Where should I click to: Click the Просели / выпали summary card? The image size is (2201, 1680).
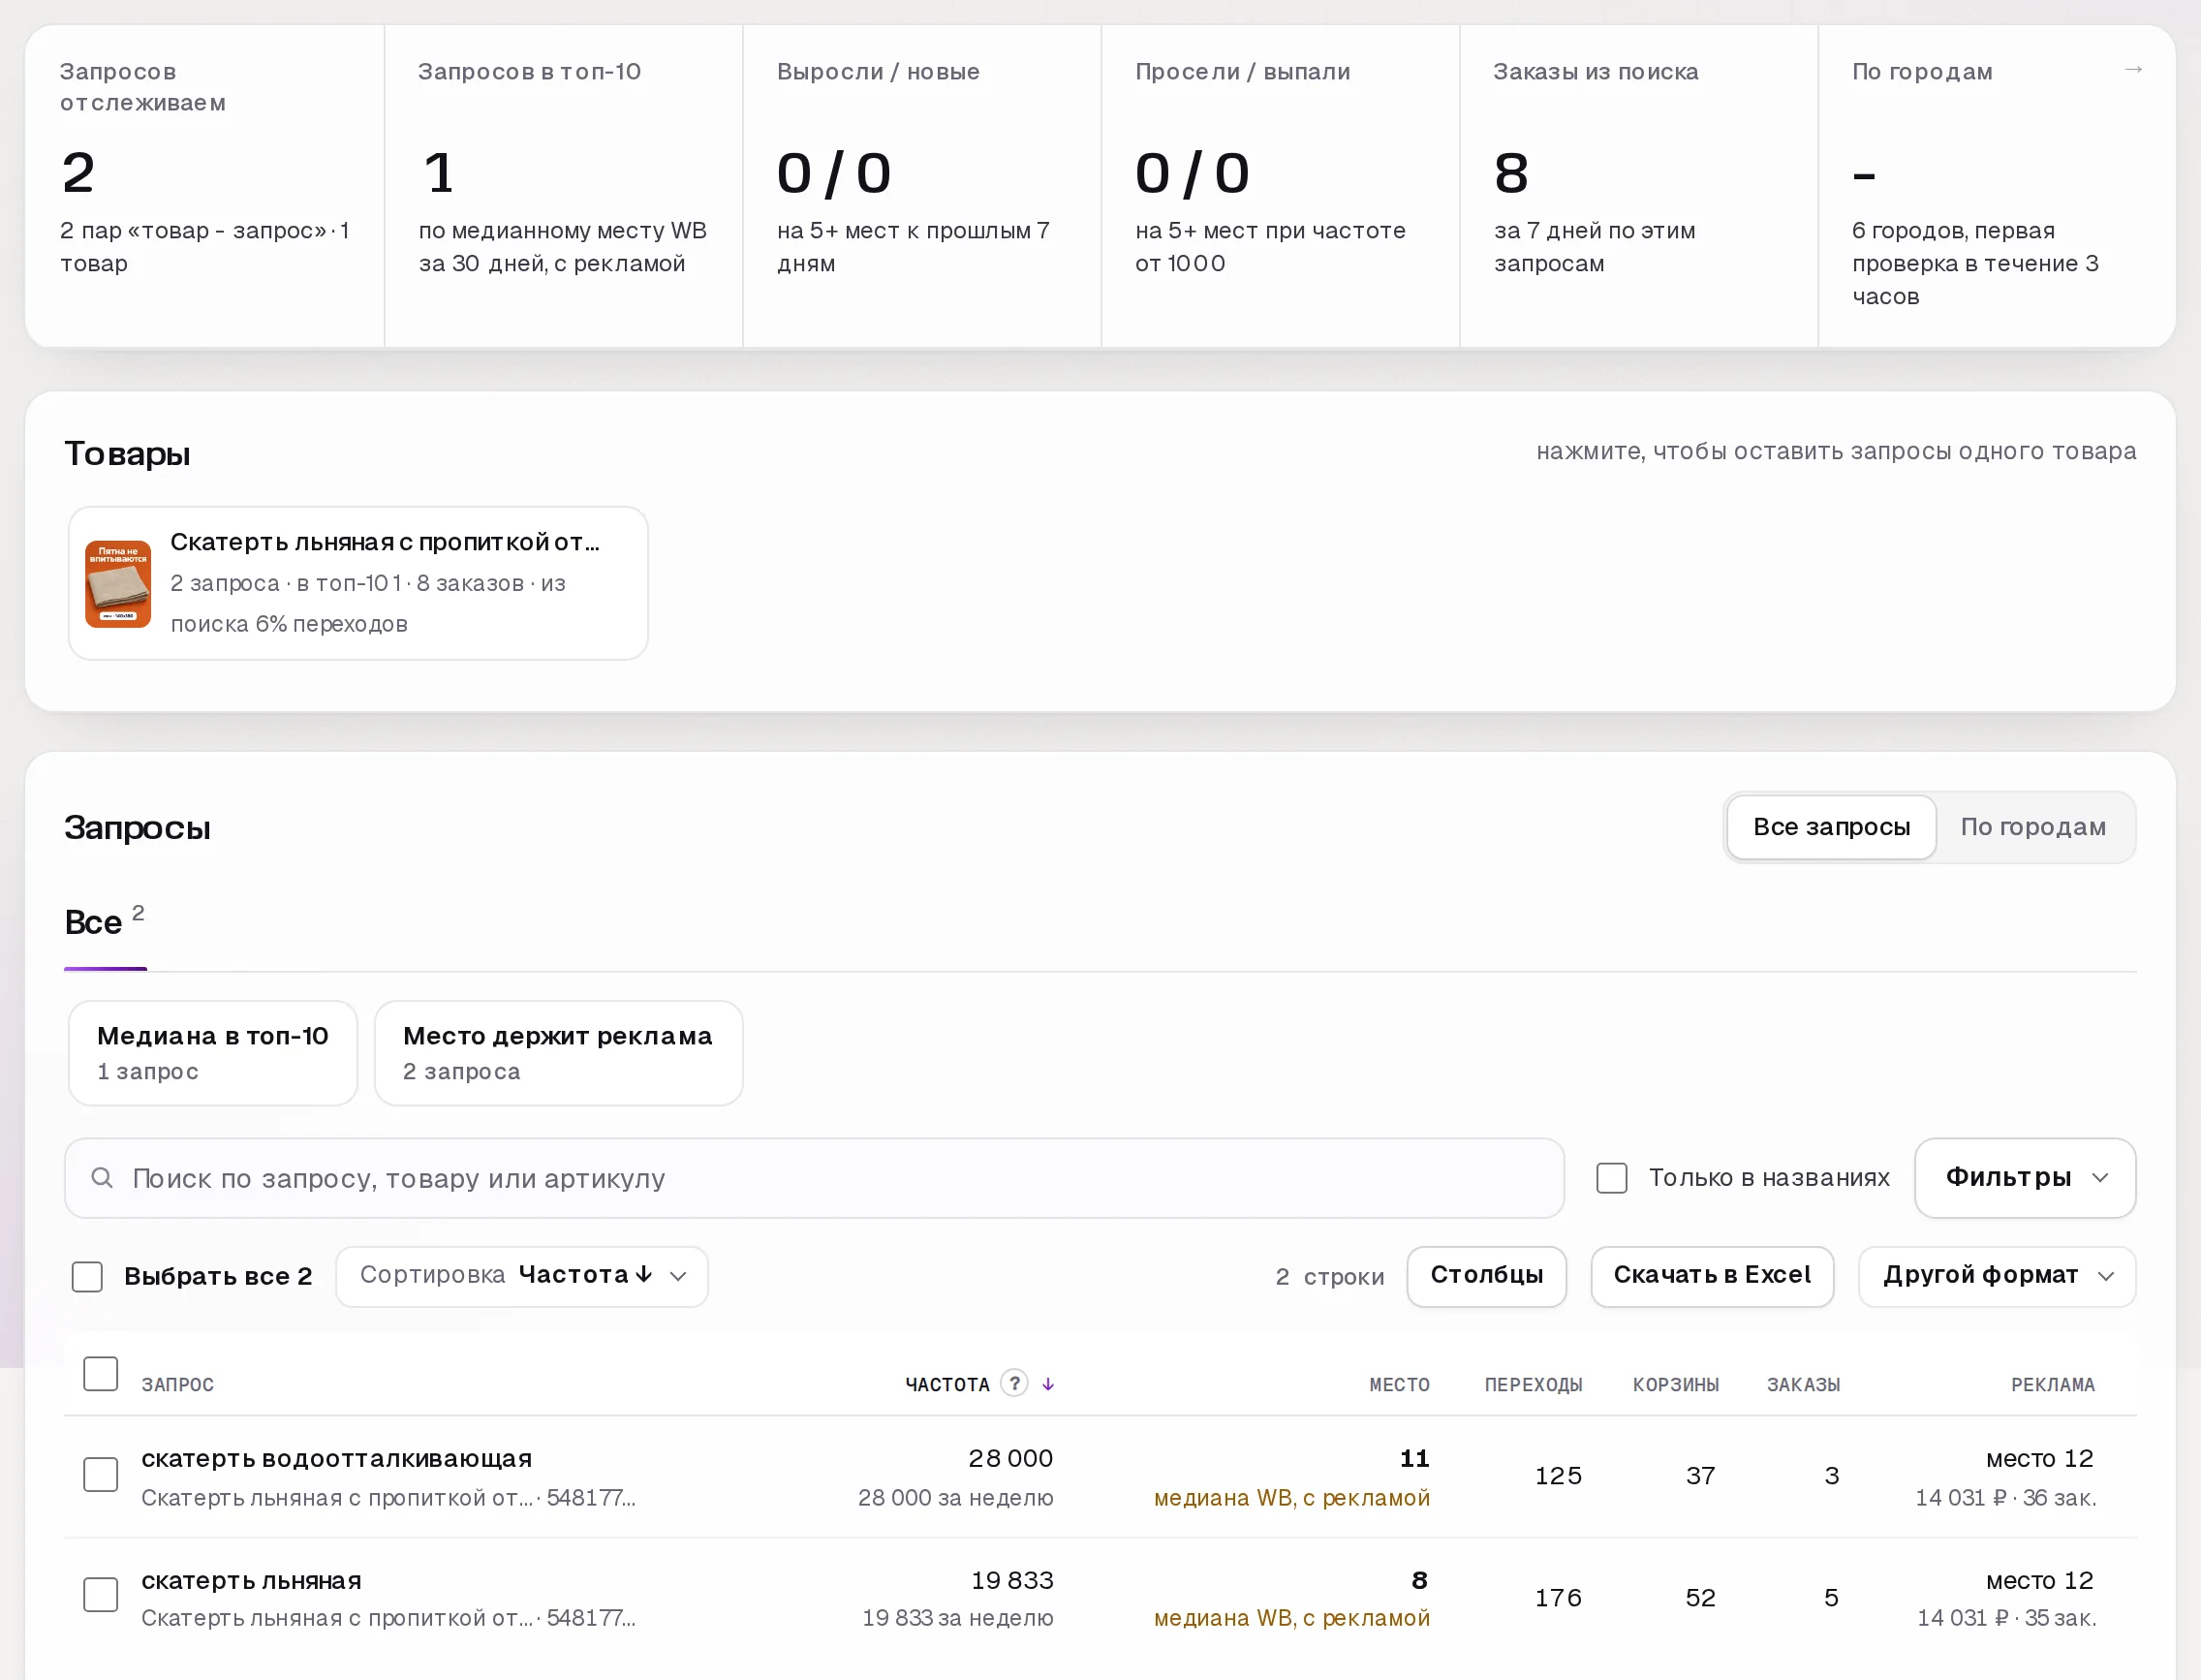pyautogui.click(x=1280, y=186)
